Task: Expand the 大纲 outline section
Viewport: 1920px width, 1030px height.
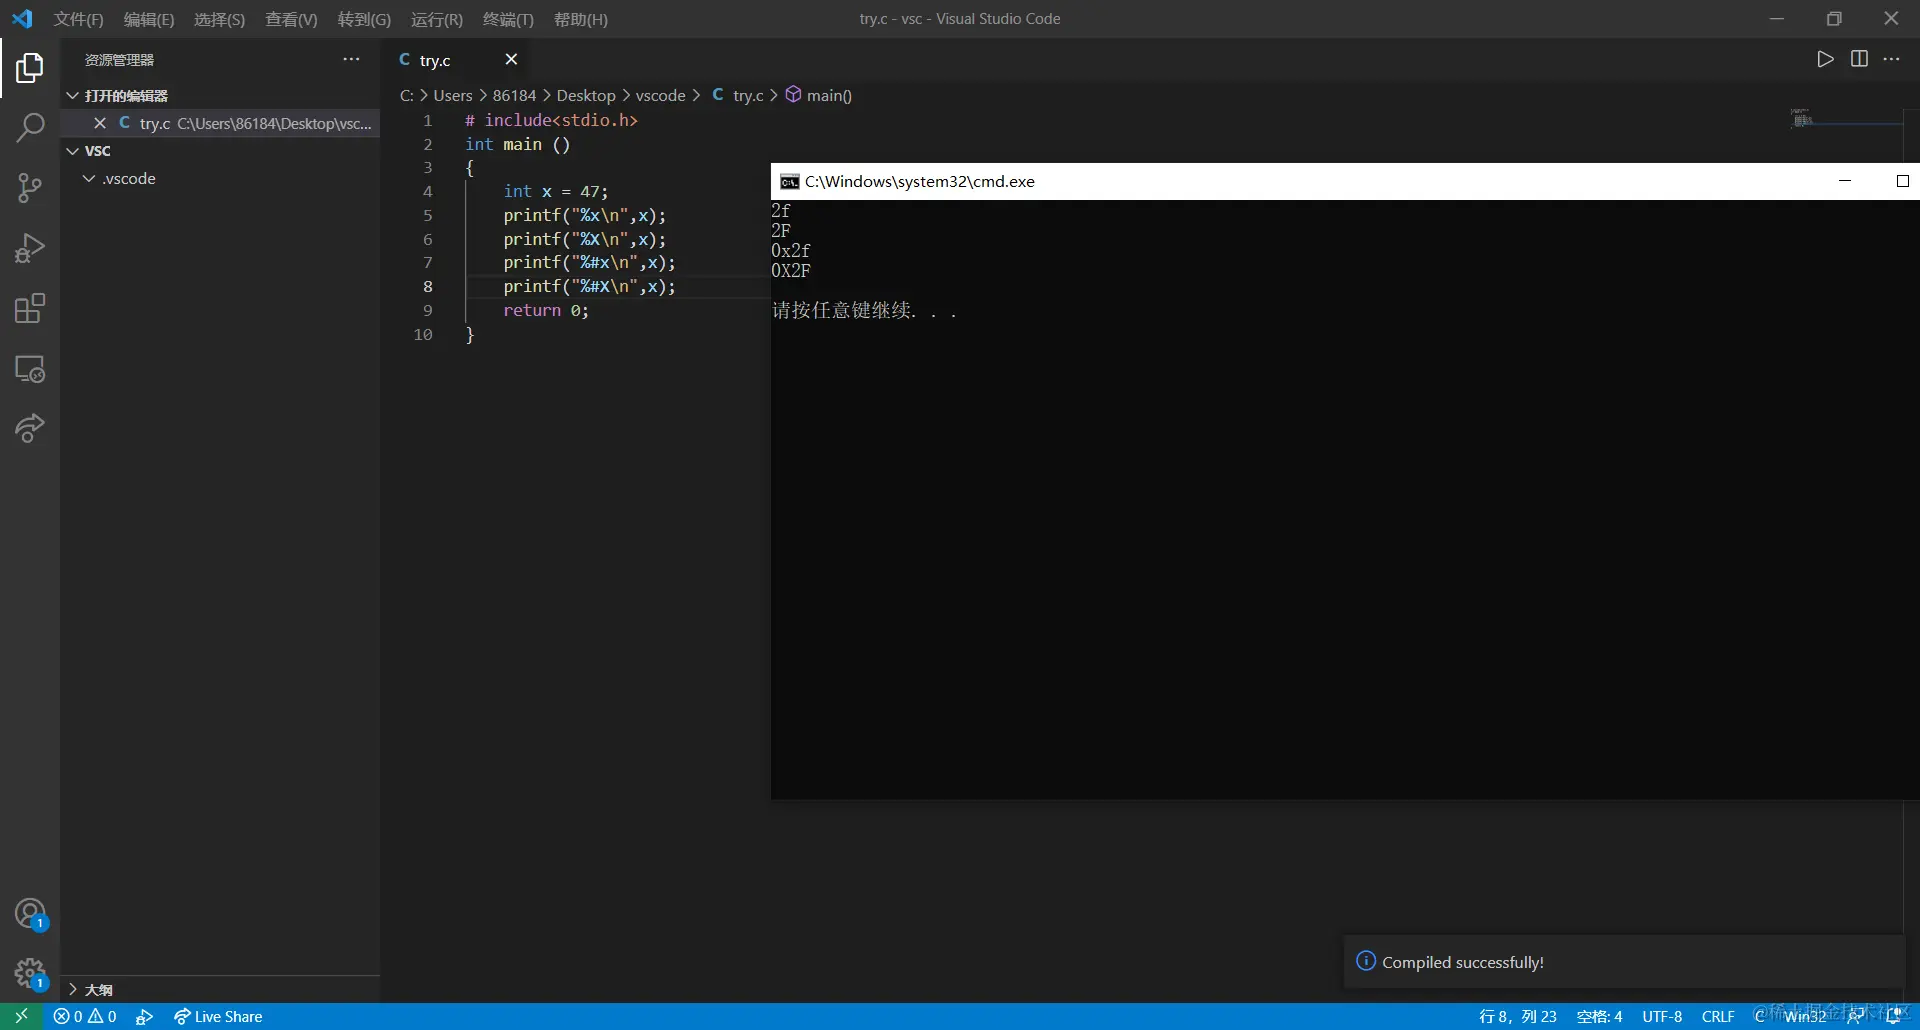Action: point(220,989)
